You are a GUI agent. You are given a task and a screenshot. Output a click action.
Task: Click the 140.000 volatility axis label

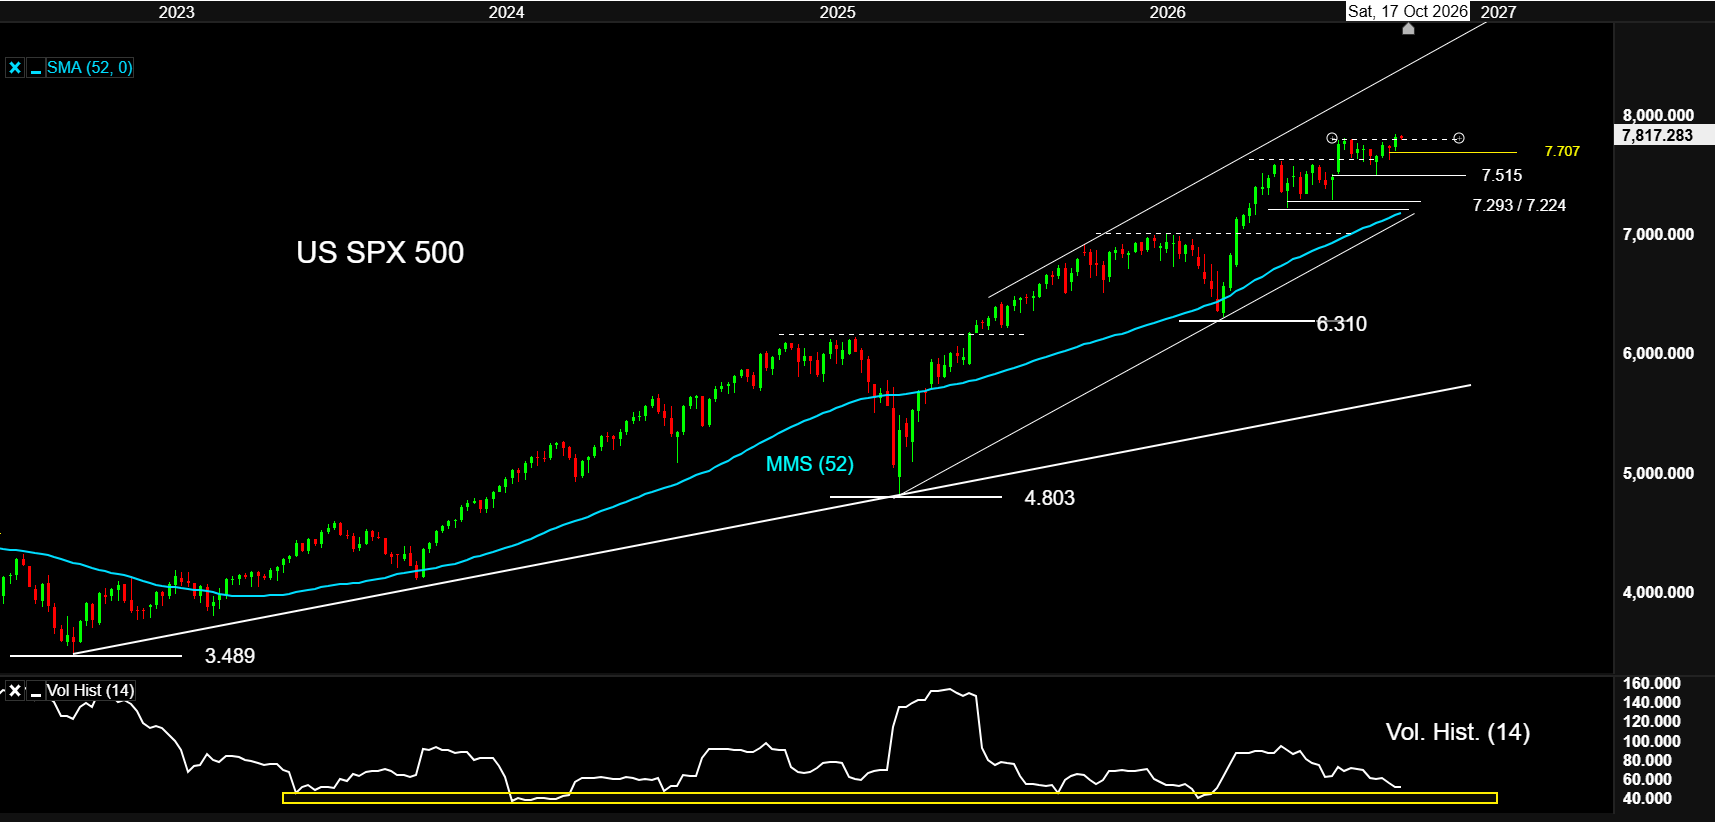click(x=1652, y=702)
